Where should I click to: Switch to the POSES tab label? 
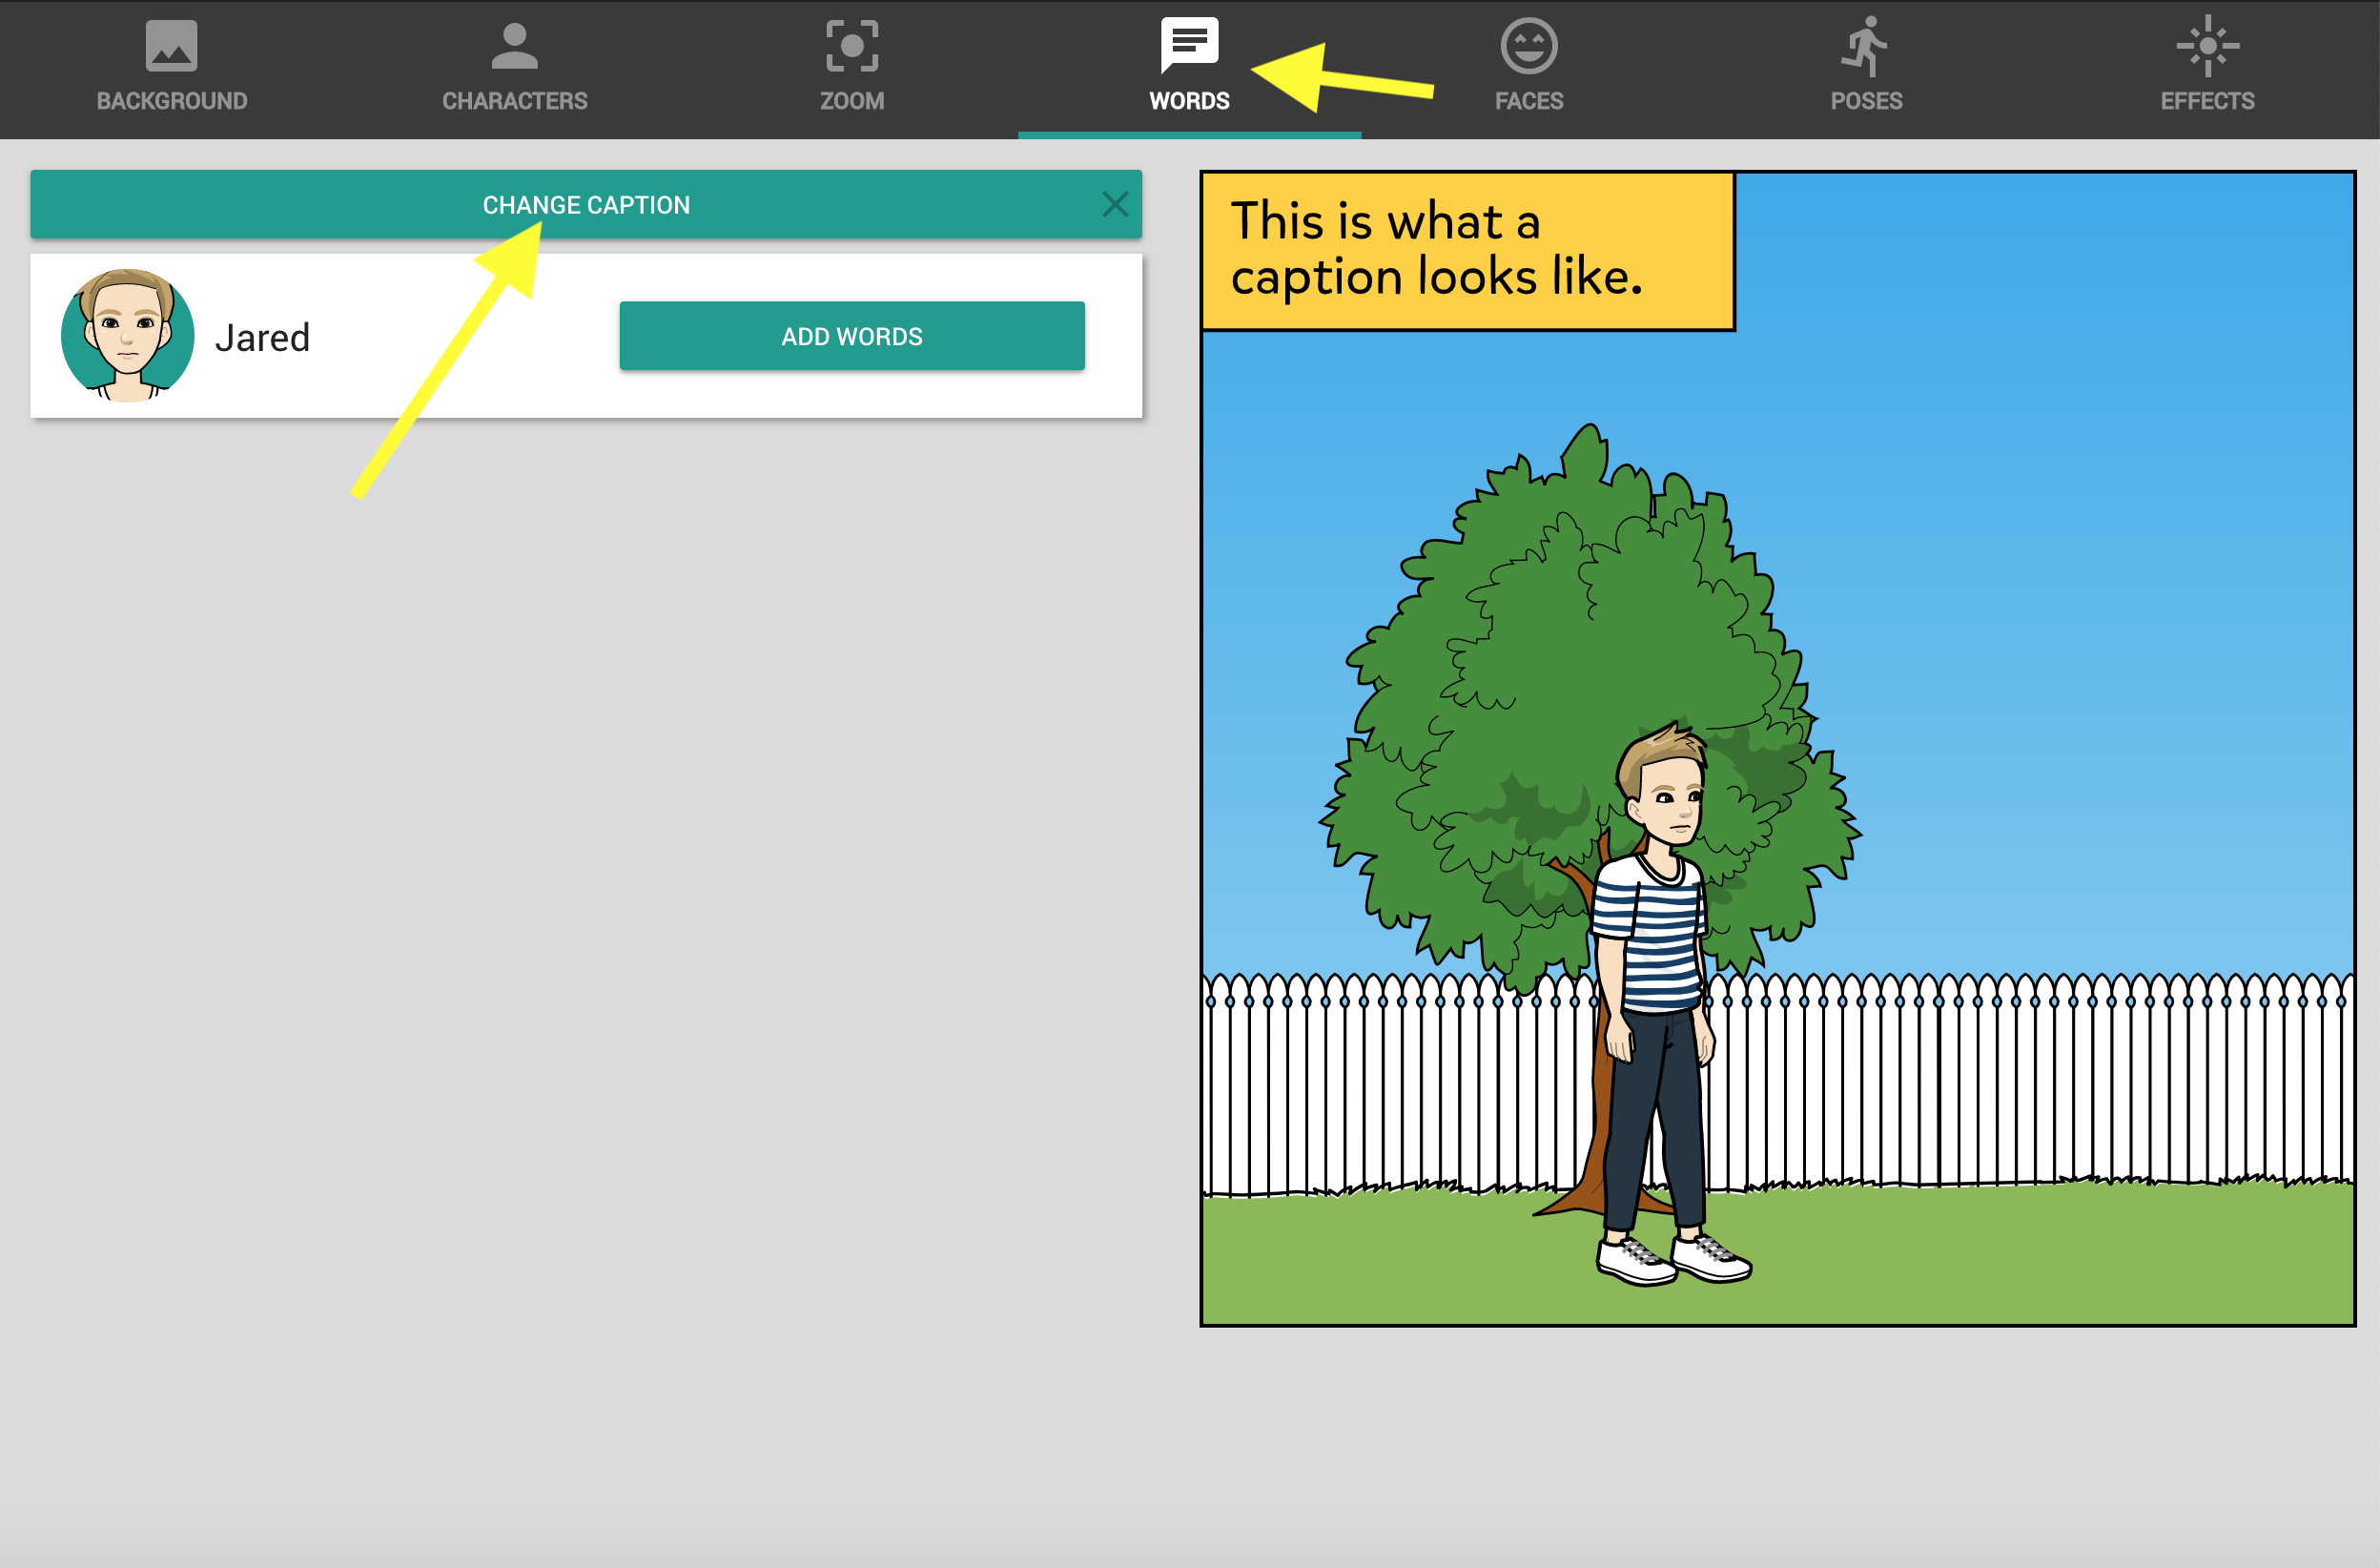point(1865,101)
